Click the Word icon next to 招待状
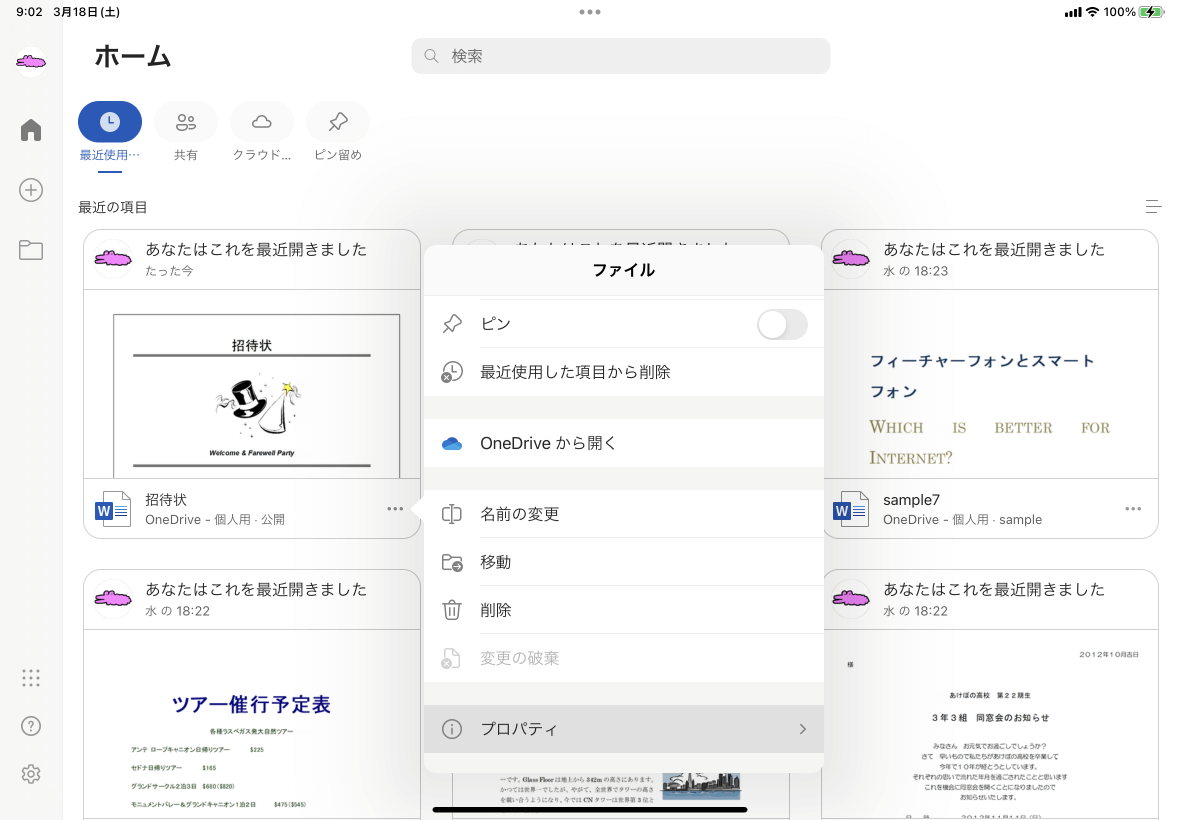 112,509
